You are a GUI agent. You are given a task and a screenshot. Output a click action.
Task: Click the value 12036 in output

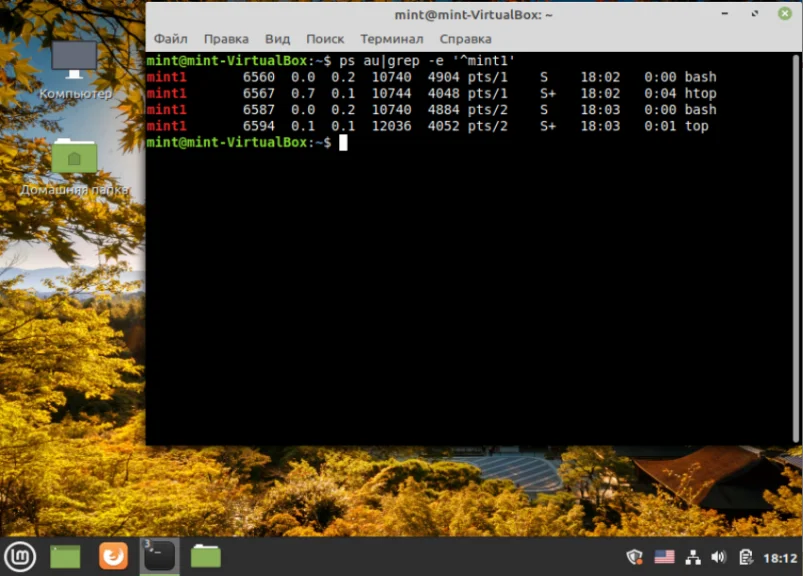point(391,126)
